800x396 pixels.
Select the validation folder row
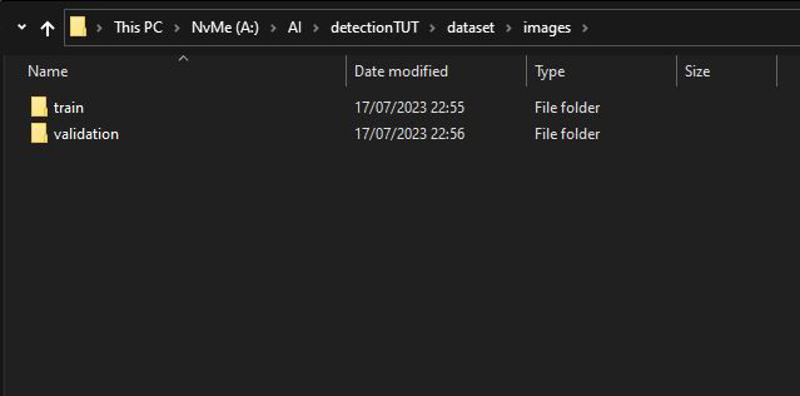click(x=400, y=134)
